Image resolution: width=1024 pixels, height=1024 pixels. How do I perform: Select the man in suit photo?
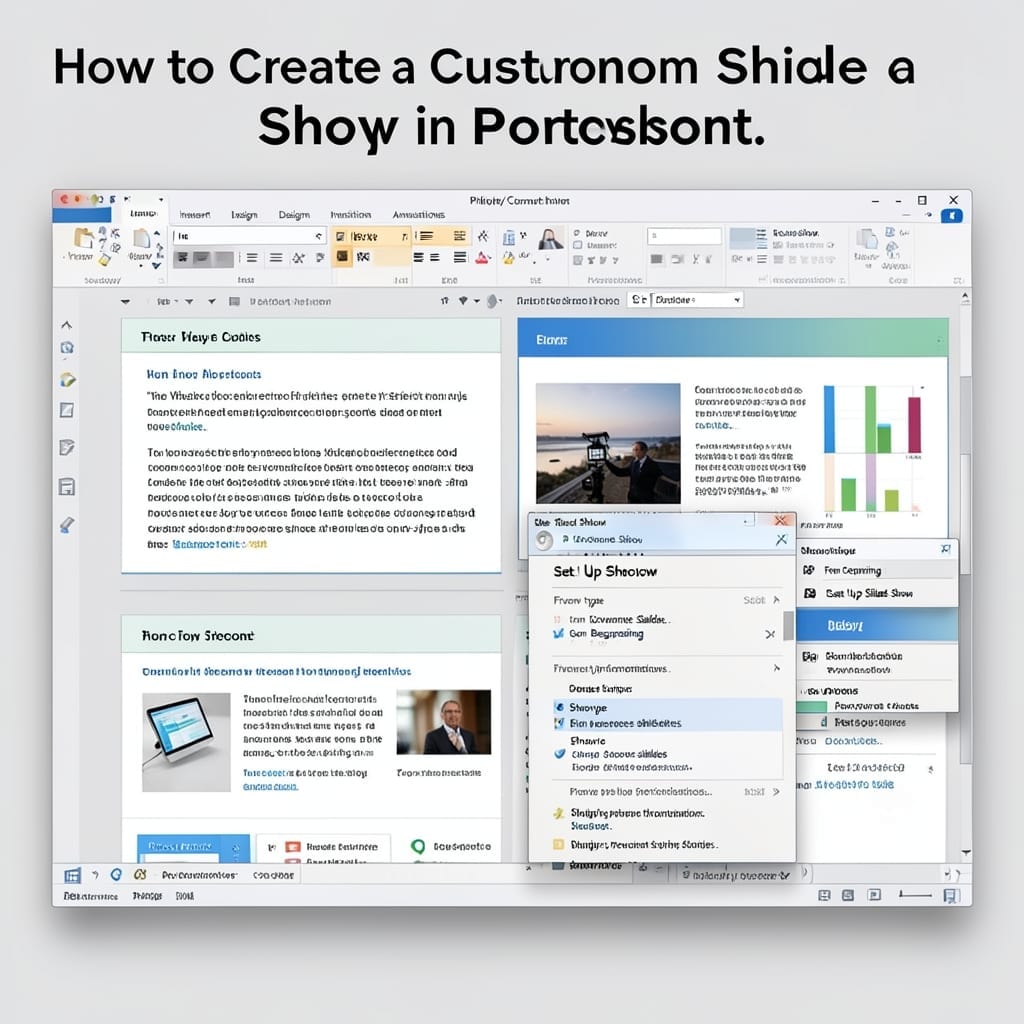point(443,722)
